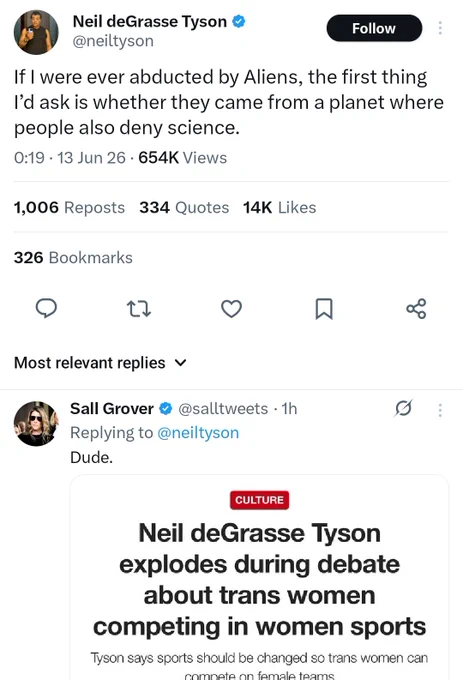View Neil deGrasse Tyson's profile picture
Viewport: 463px width, 680px height.
pyautogui.click(x=36, y=32)
